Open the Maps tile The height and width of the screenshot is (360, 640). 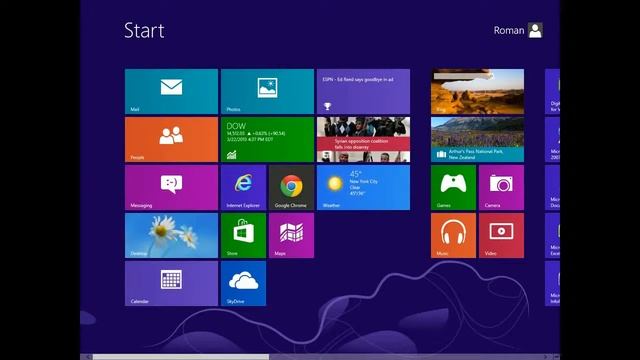click(291, 236)
